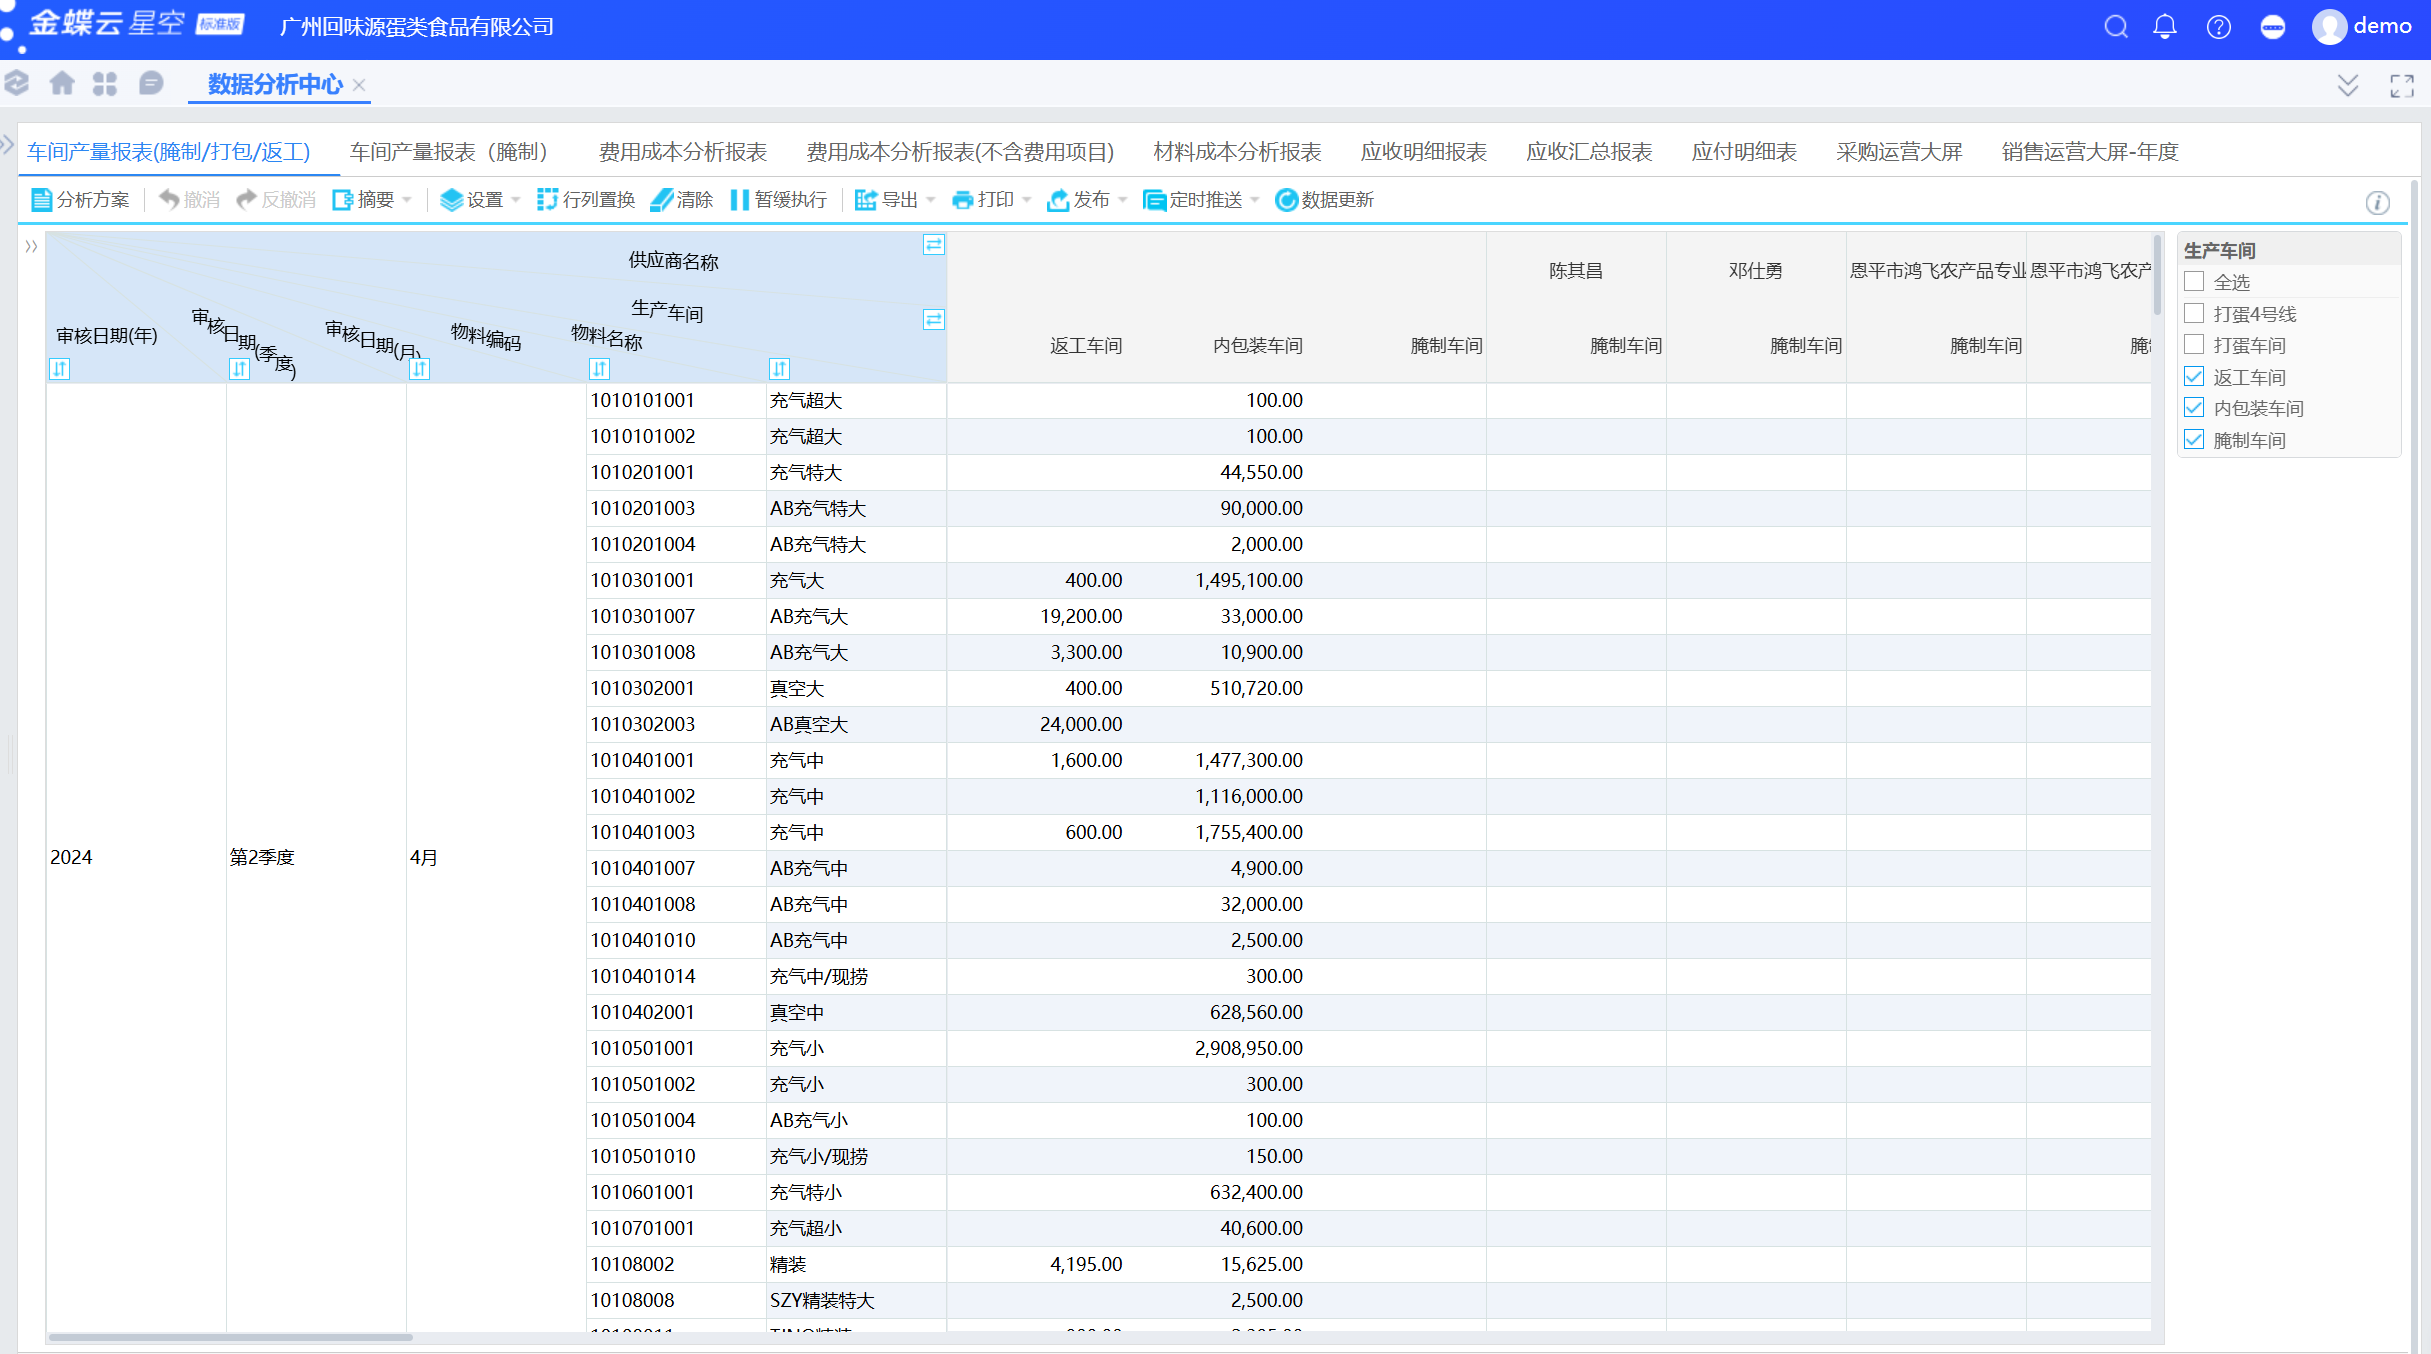Go to the home page icon

point(62,83)
